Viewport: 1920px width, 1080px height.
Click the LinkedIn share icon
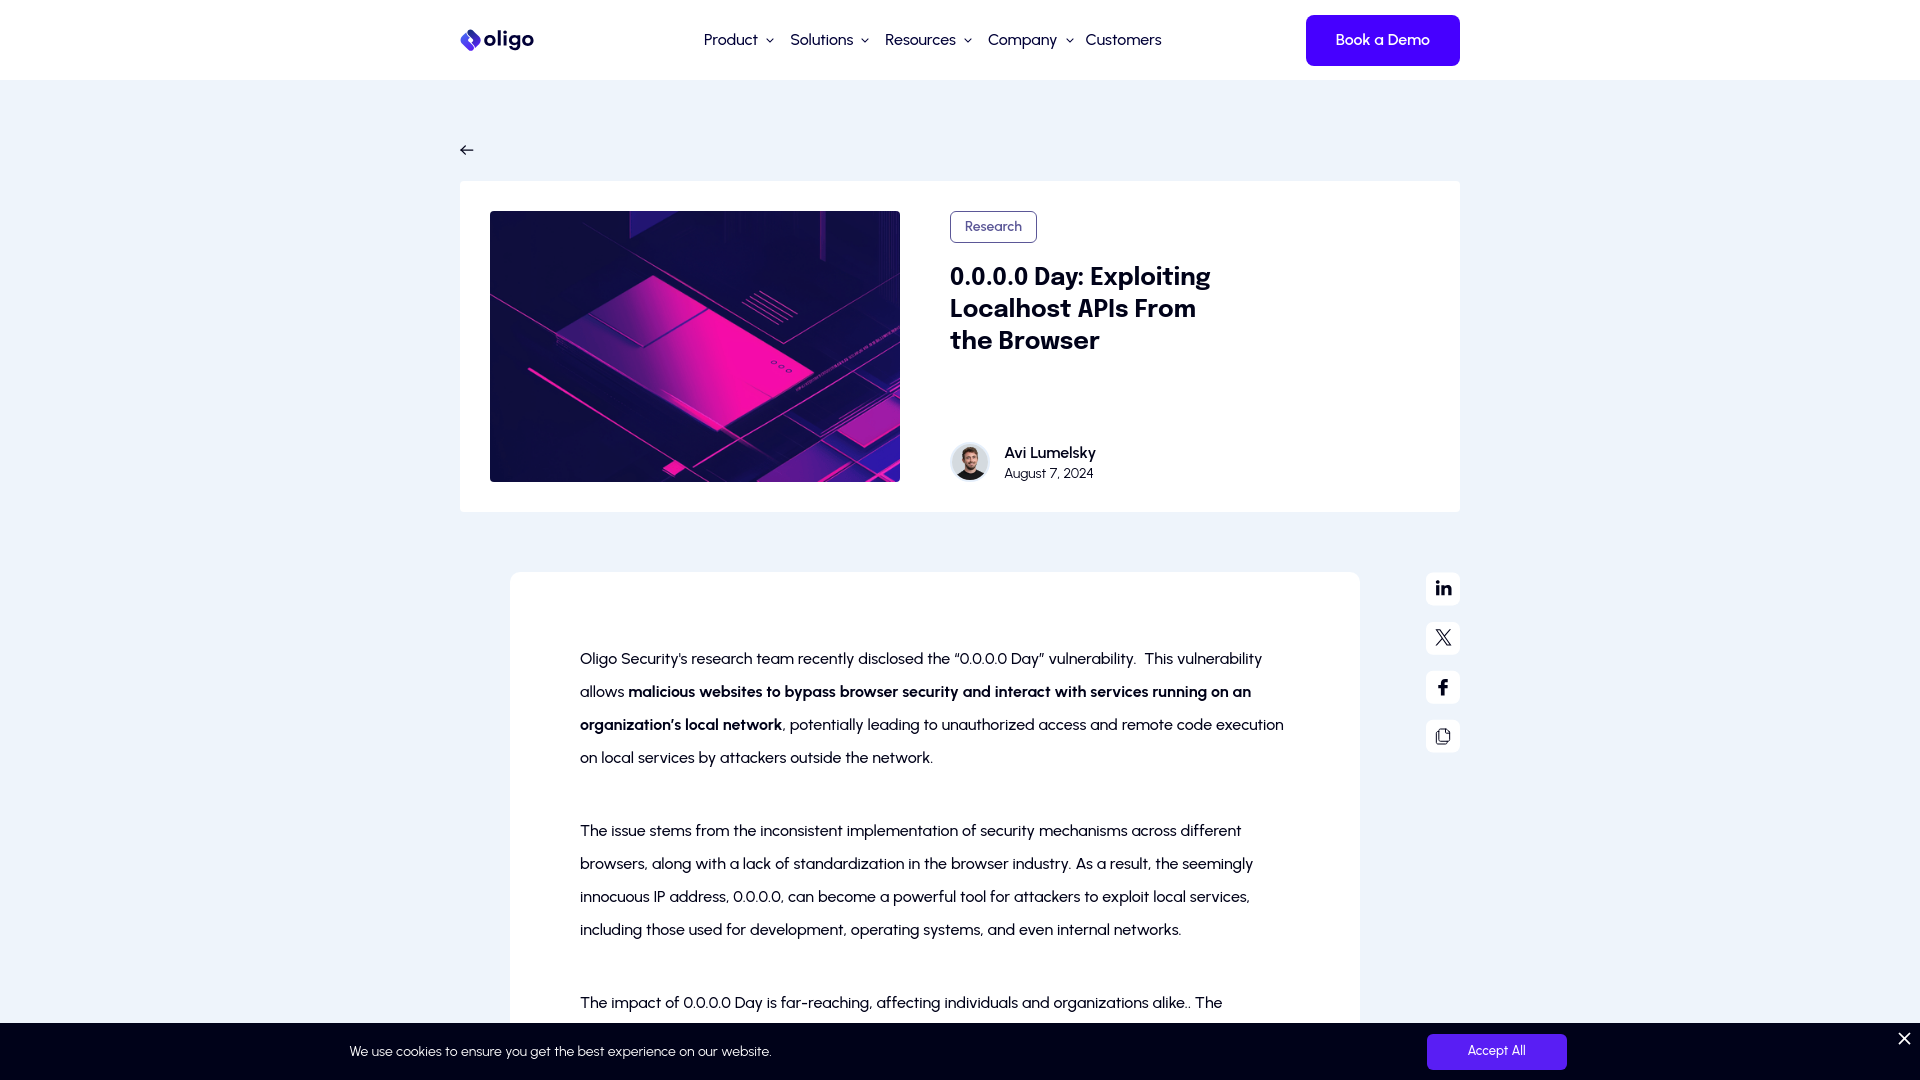coord(1443,588)
